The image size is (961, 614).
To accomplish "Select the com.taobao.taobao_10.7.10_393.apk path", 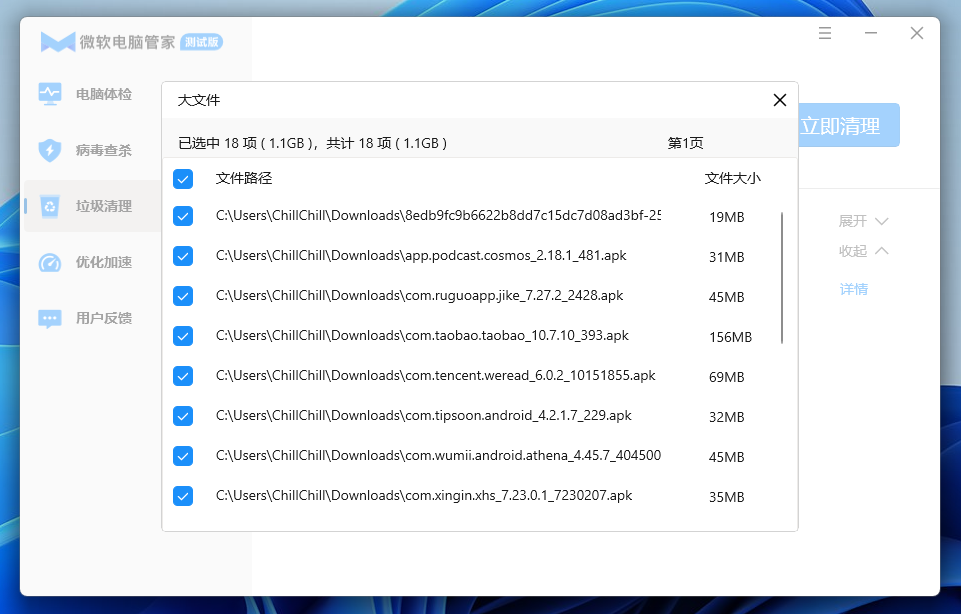I will [x=422, y=336].
